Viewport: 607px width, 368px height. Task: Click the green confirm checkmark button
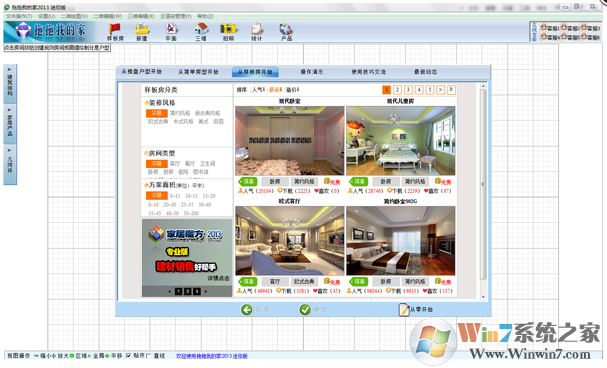pyautogui.click(x=305, y=310)
